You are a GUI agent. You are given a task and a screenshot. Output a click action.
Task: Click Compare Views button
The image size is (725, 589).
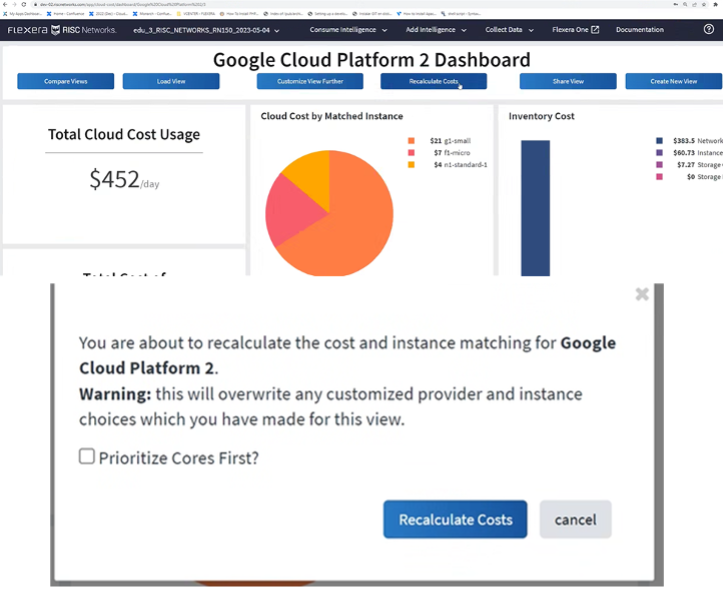65,81
